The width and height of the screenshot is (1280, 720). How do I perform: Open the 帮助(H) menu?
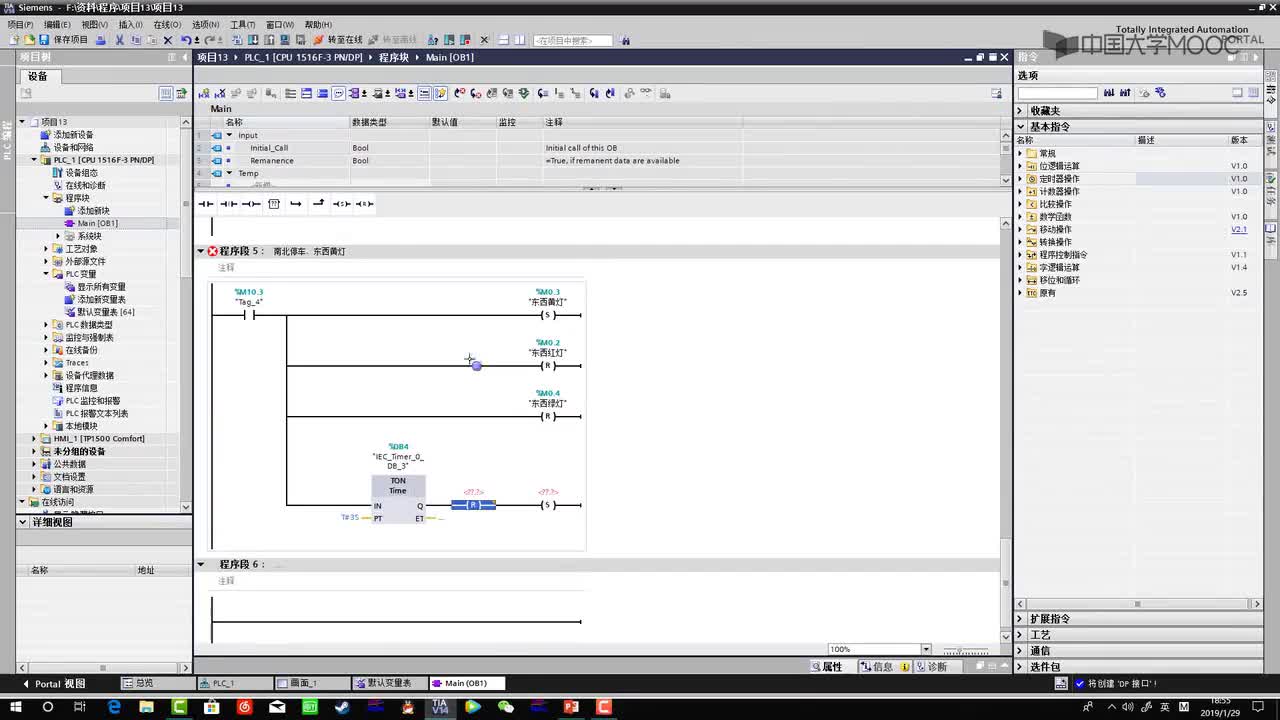(x=318, y=25)
